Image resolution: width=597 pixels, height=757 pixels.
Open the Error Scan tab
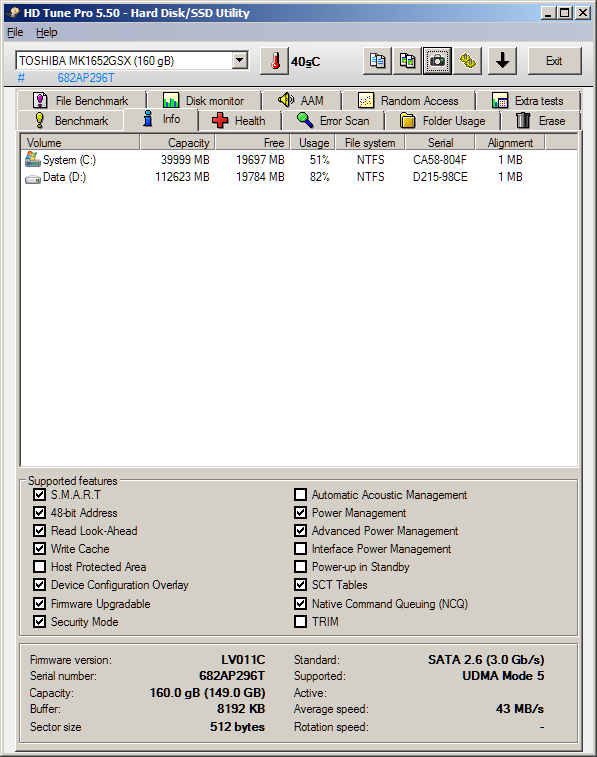coord(333,121)
